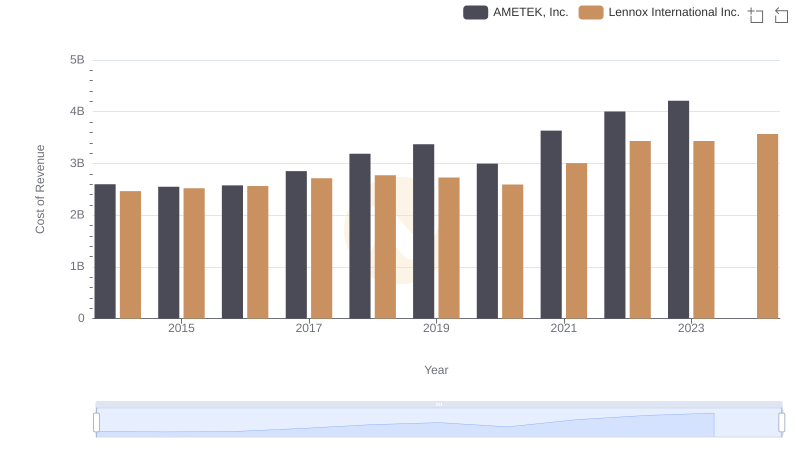Click the 2020 Lennox bar
The width and height of the screenshot is (800, 461).
[x=512, y=251]
